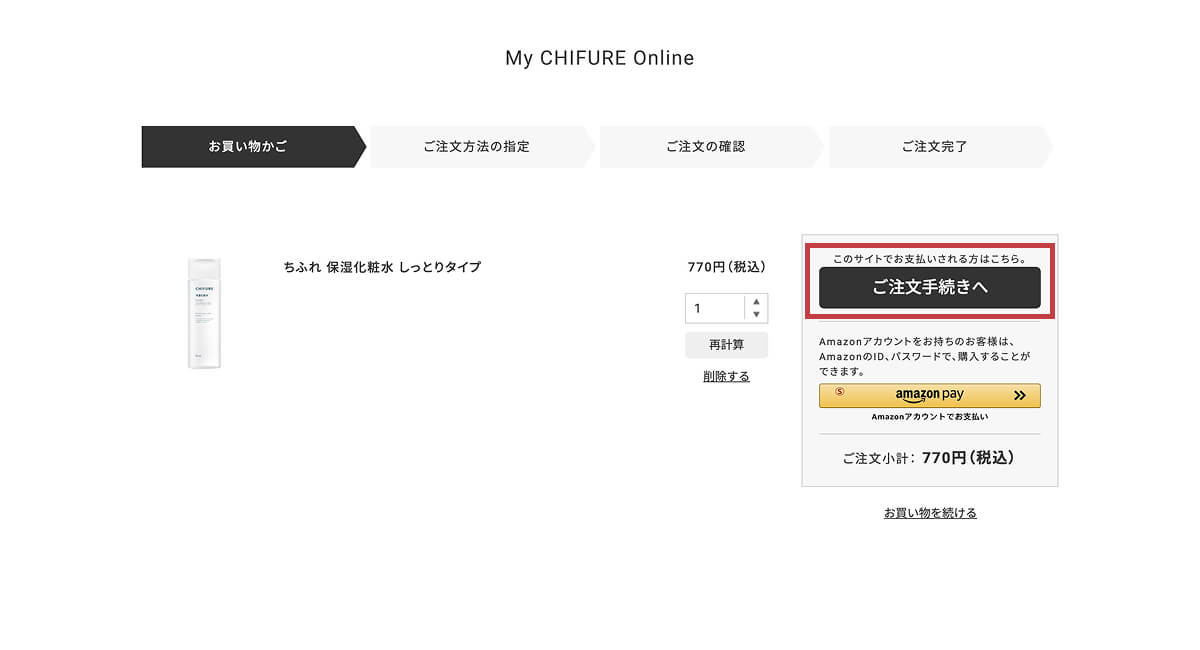Viewport: 1200px width, 650px height.
Task: Open the ちふれ 保湿化粧水 しっとりタイプ product name
Action: [x=382, y=267]
